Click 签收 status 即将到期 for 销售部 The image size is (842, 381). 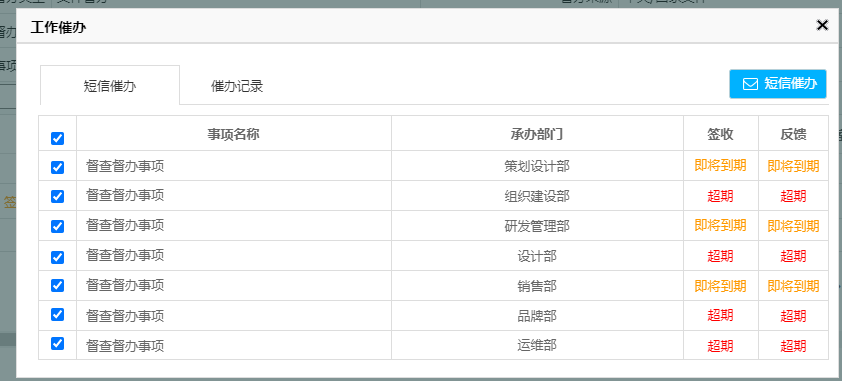[x=721, y=286]
